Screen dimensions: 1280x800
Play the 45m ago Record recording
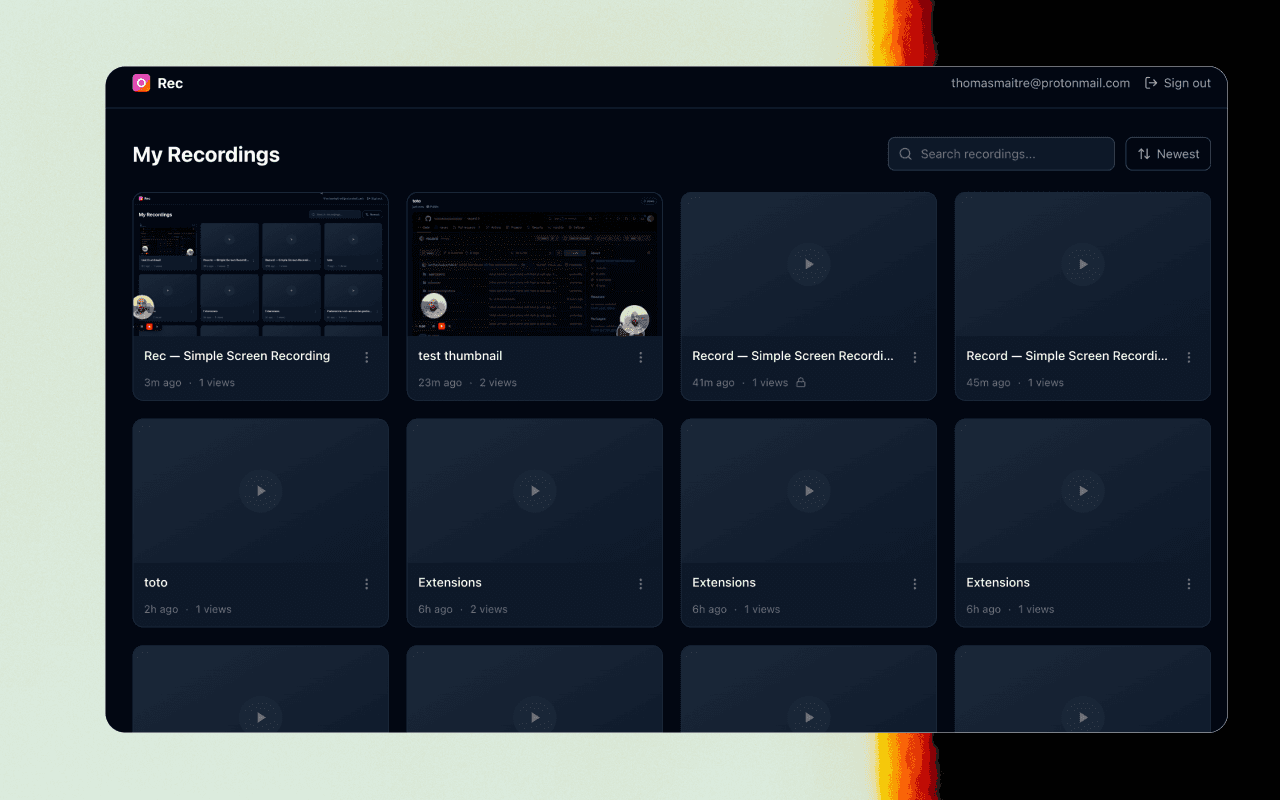click(1083, 264)
